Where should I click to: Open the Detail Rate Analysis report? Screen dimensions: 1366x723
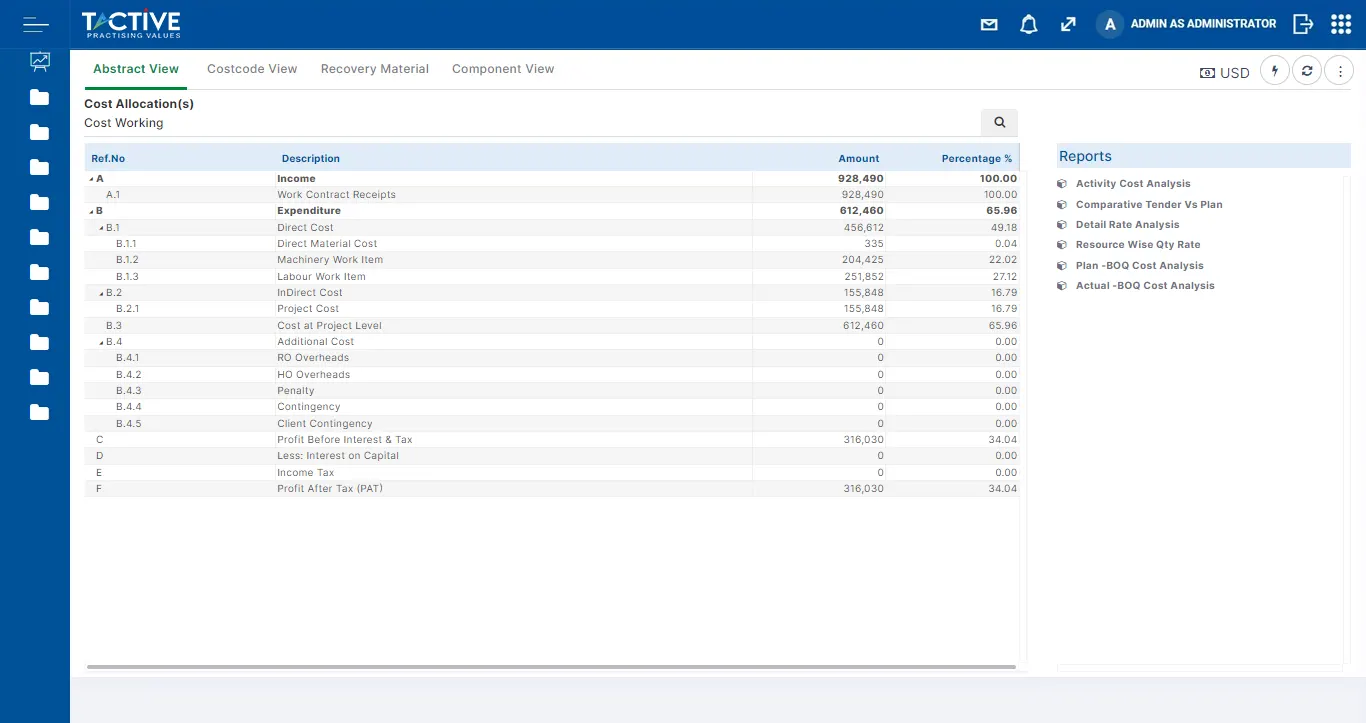pyautogui.click(x=1127, y=225)
